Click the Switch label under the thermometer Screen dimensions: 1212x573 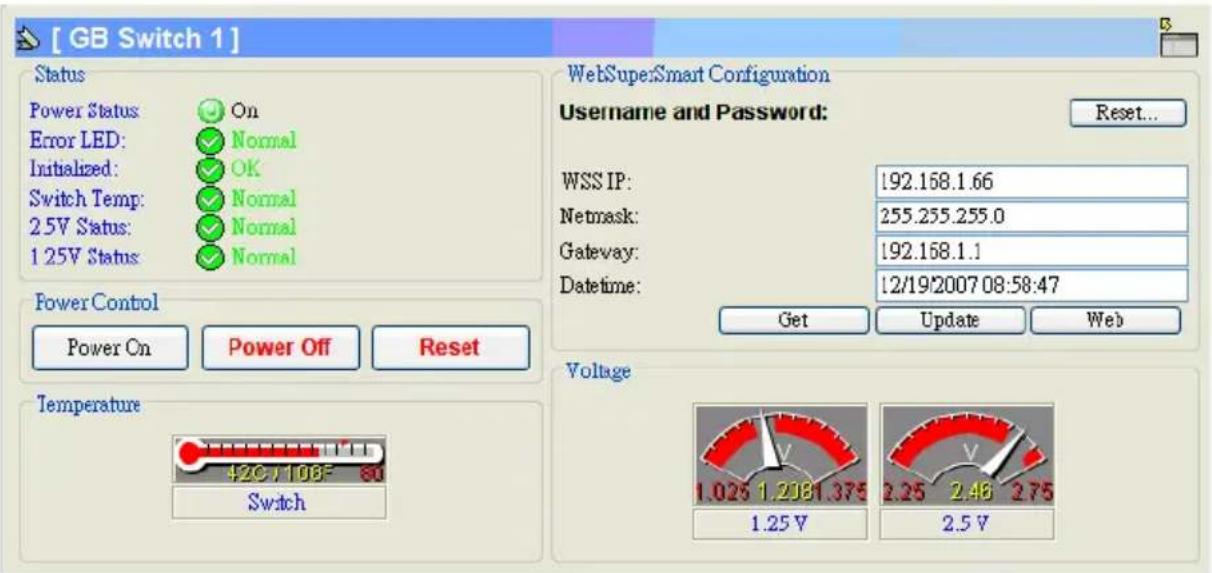point(279,503)
